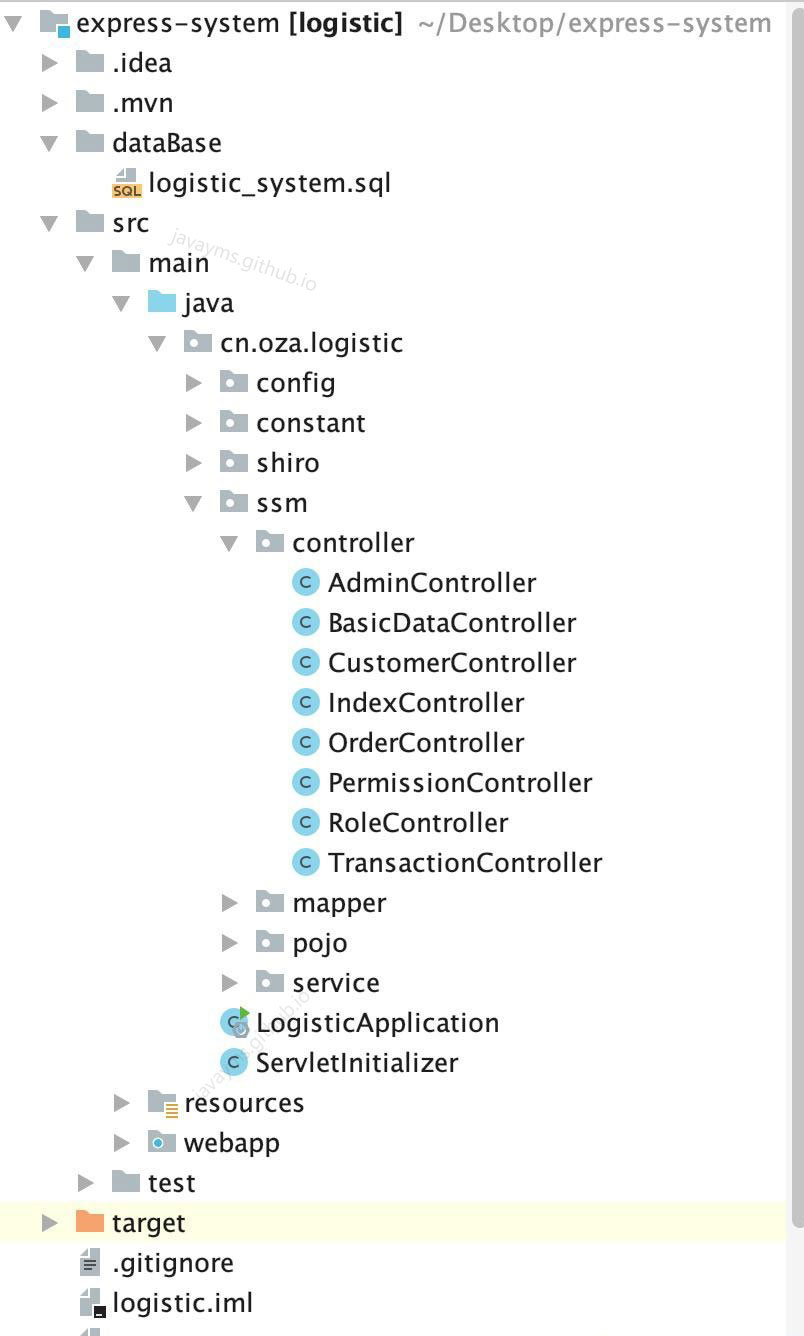Select the pojo package
Image resolution: width=804 pixels, height=1336 pixels.
pyautogui.click(x=322, y=942)
